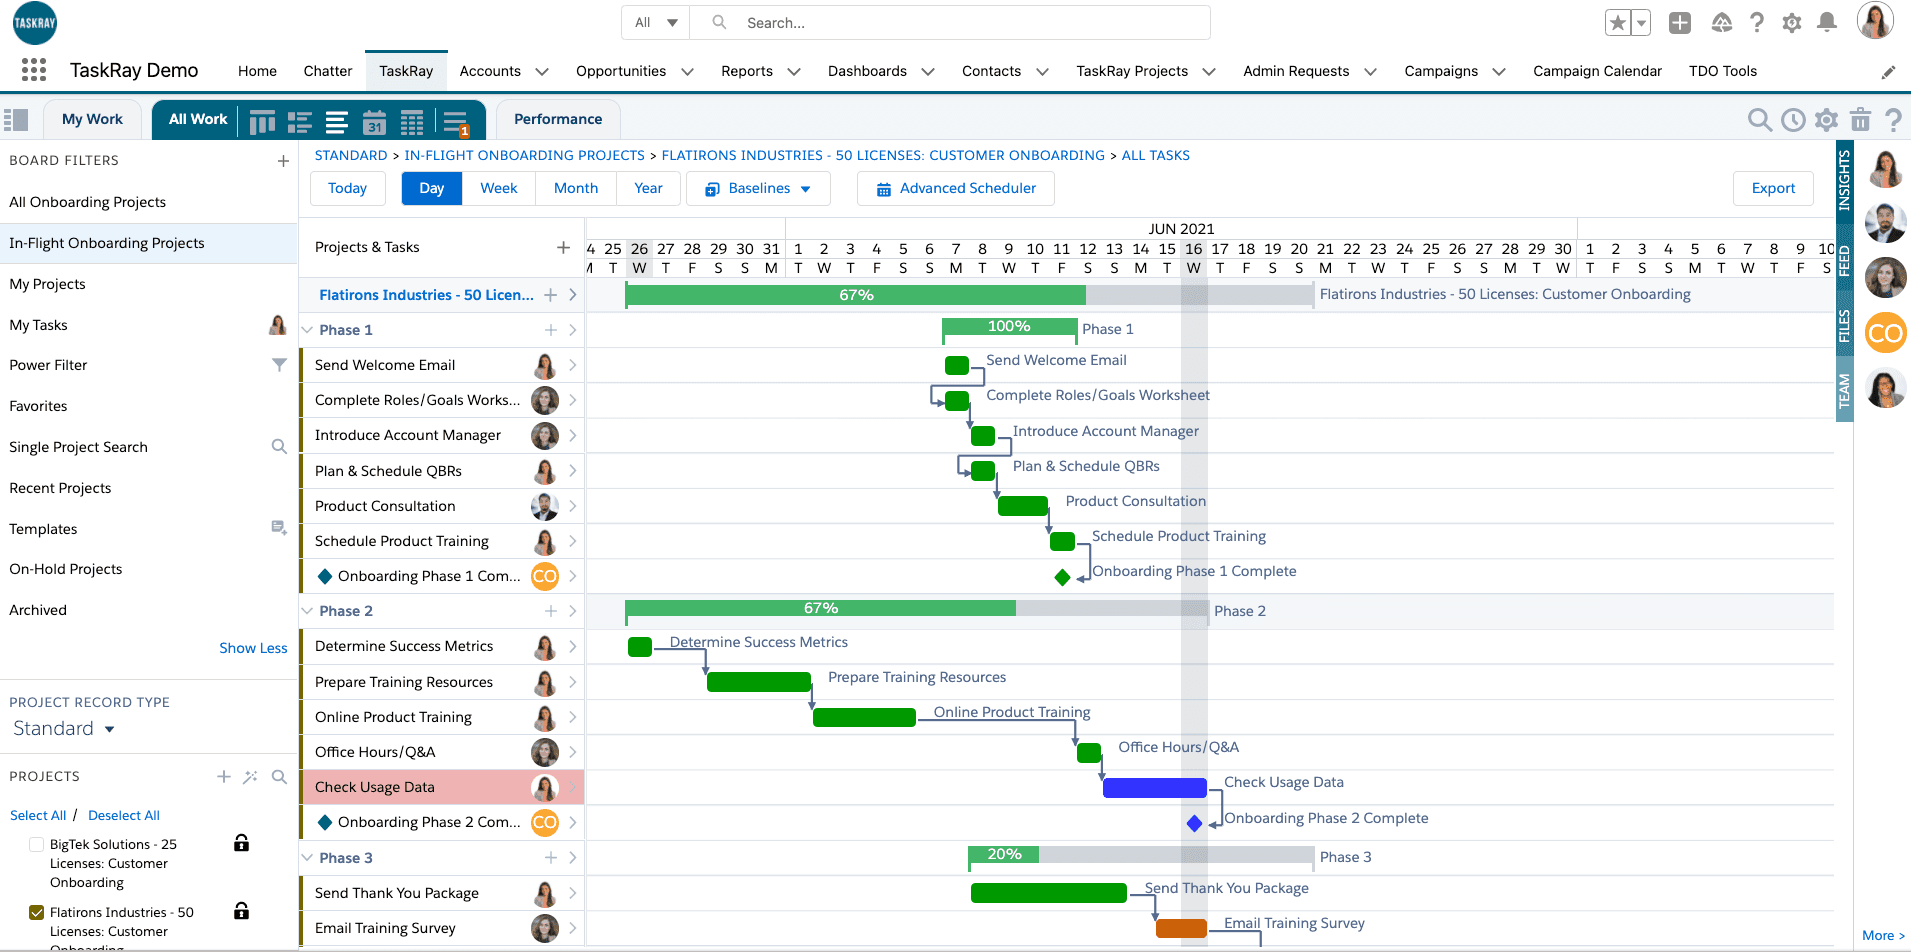Open Salesforce notifications bell

tap(1827, 22)
